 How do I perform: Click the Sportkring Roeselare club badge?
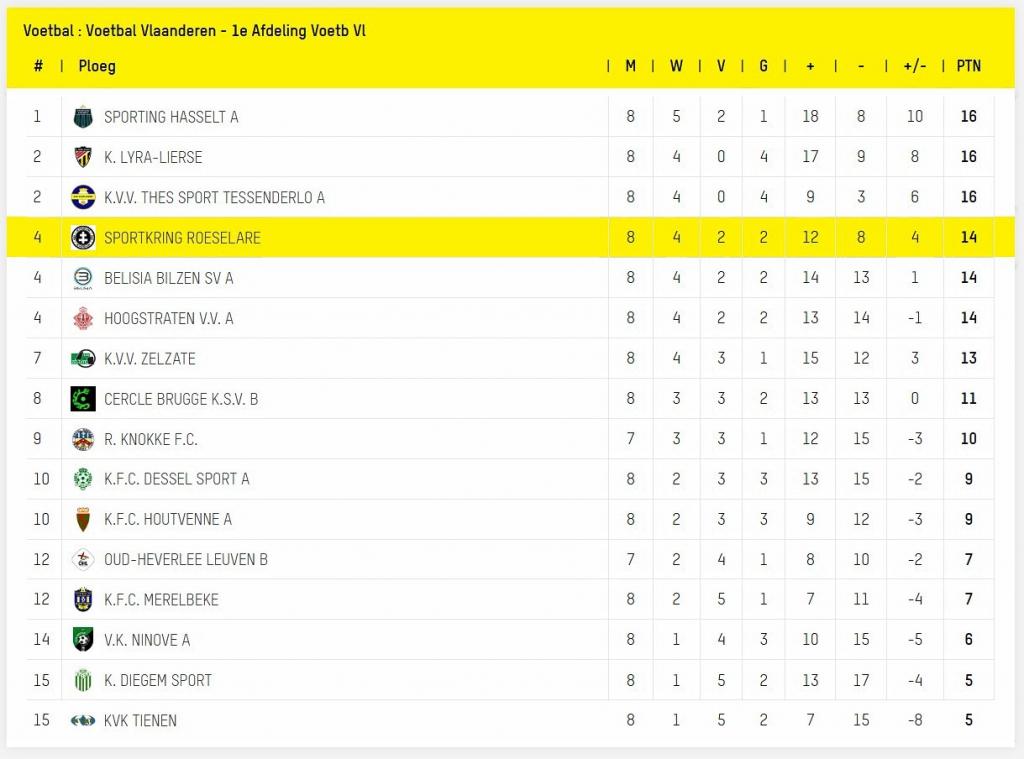tap(83, 238)
